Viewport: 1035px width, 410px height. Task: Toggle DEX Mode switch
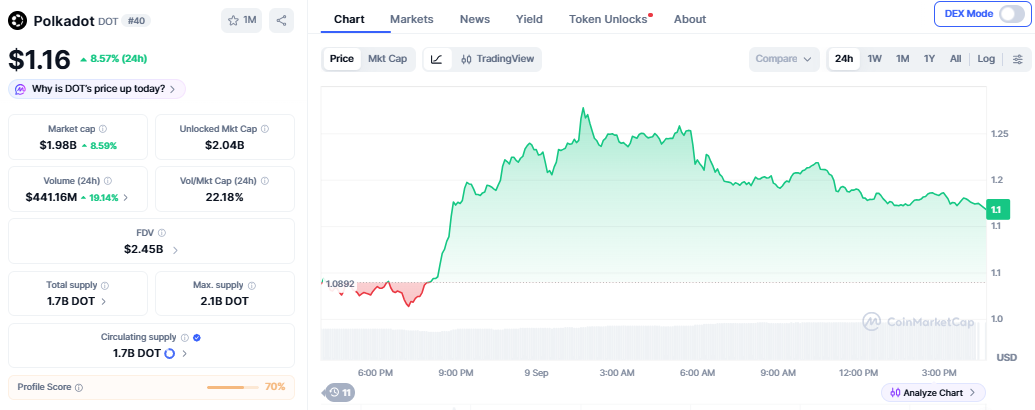pyautogui.click(x=1011, y=14)
